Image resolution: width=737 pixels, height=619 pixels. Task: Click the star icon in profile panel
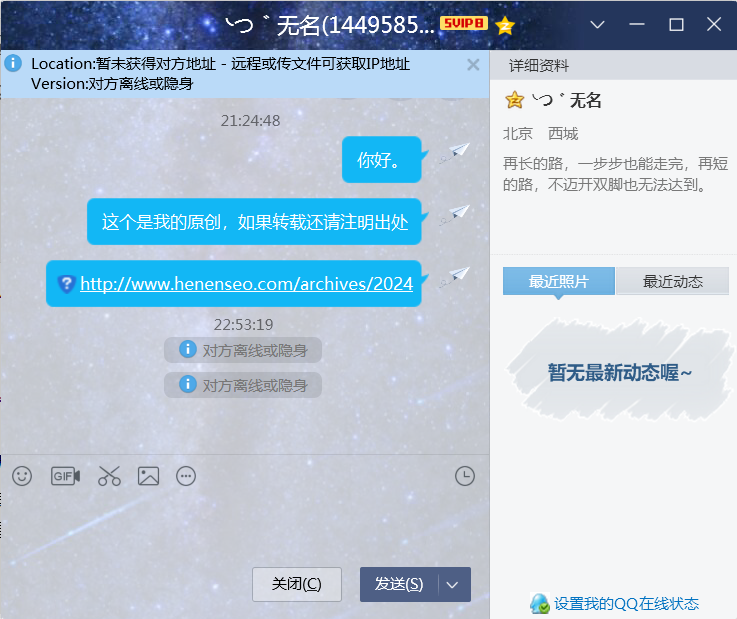point(514,100)
